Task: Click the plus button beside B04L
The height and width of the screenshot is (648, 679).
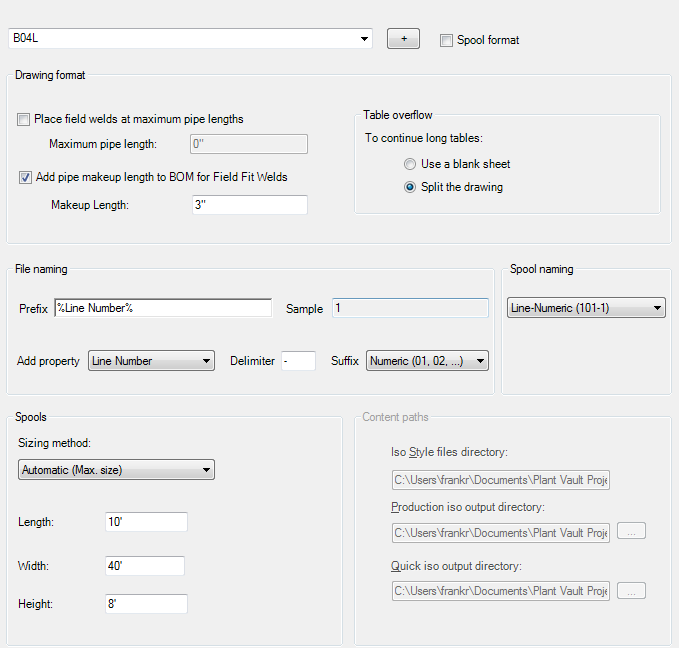Action: [403, 39]
